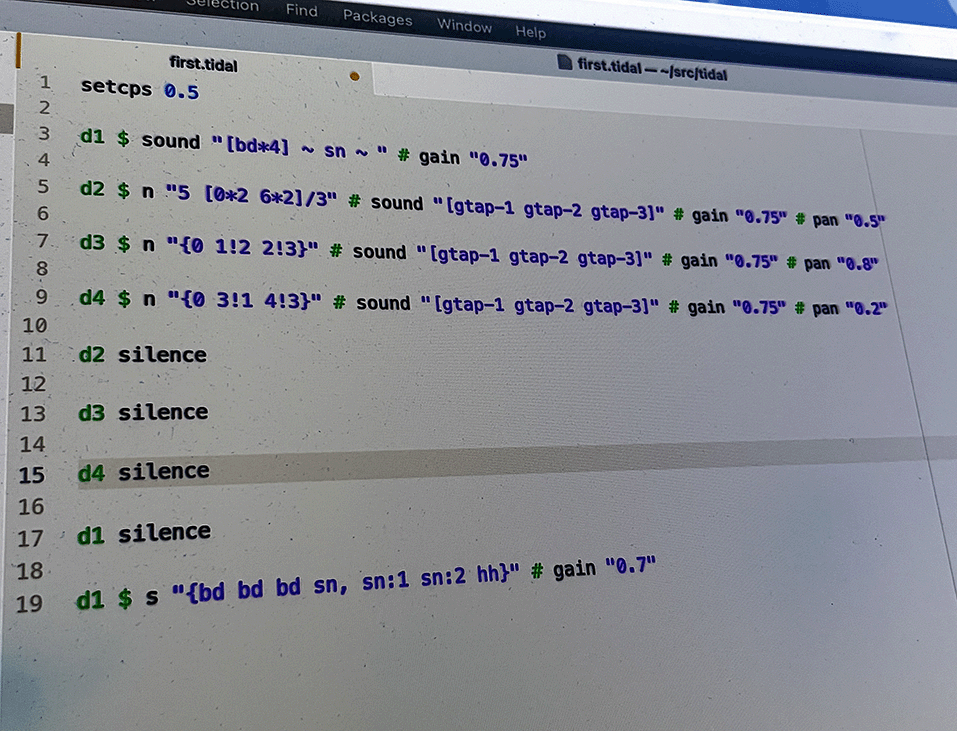Open the Help menu
957x731 pixels.
(530, 31)
